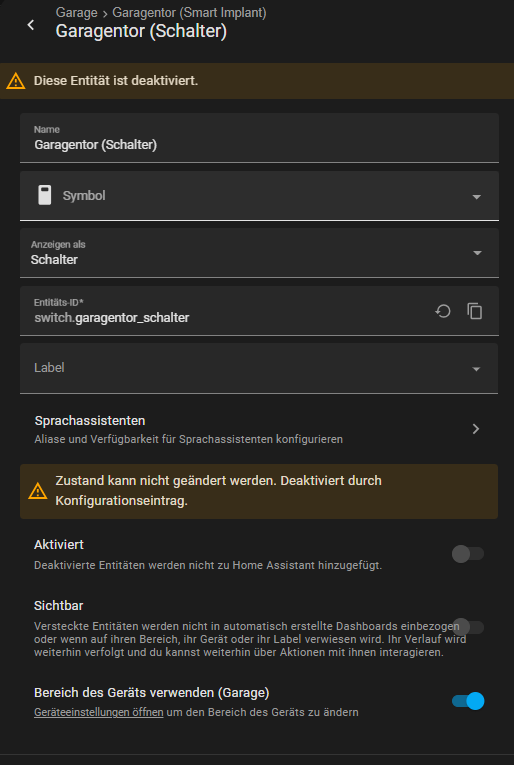Expand the Symbol dropdown arrow
The width and height of the screenshot is (514, 765).
[477, 197]
